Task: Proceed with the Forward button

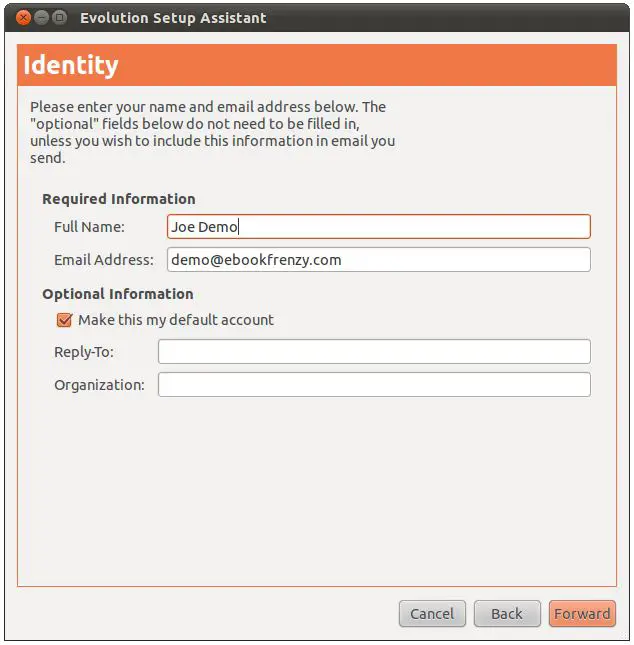Action: tap(582, 613)
